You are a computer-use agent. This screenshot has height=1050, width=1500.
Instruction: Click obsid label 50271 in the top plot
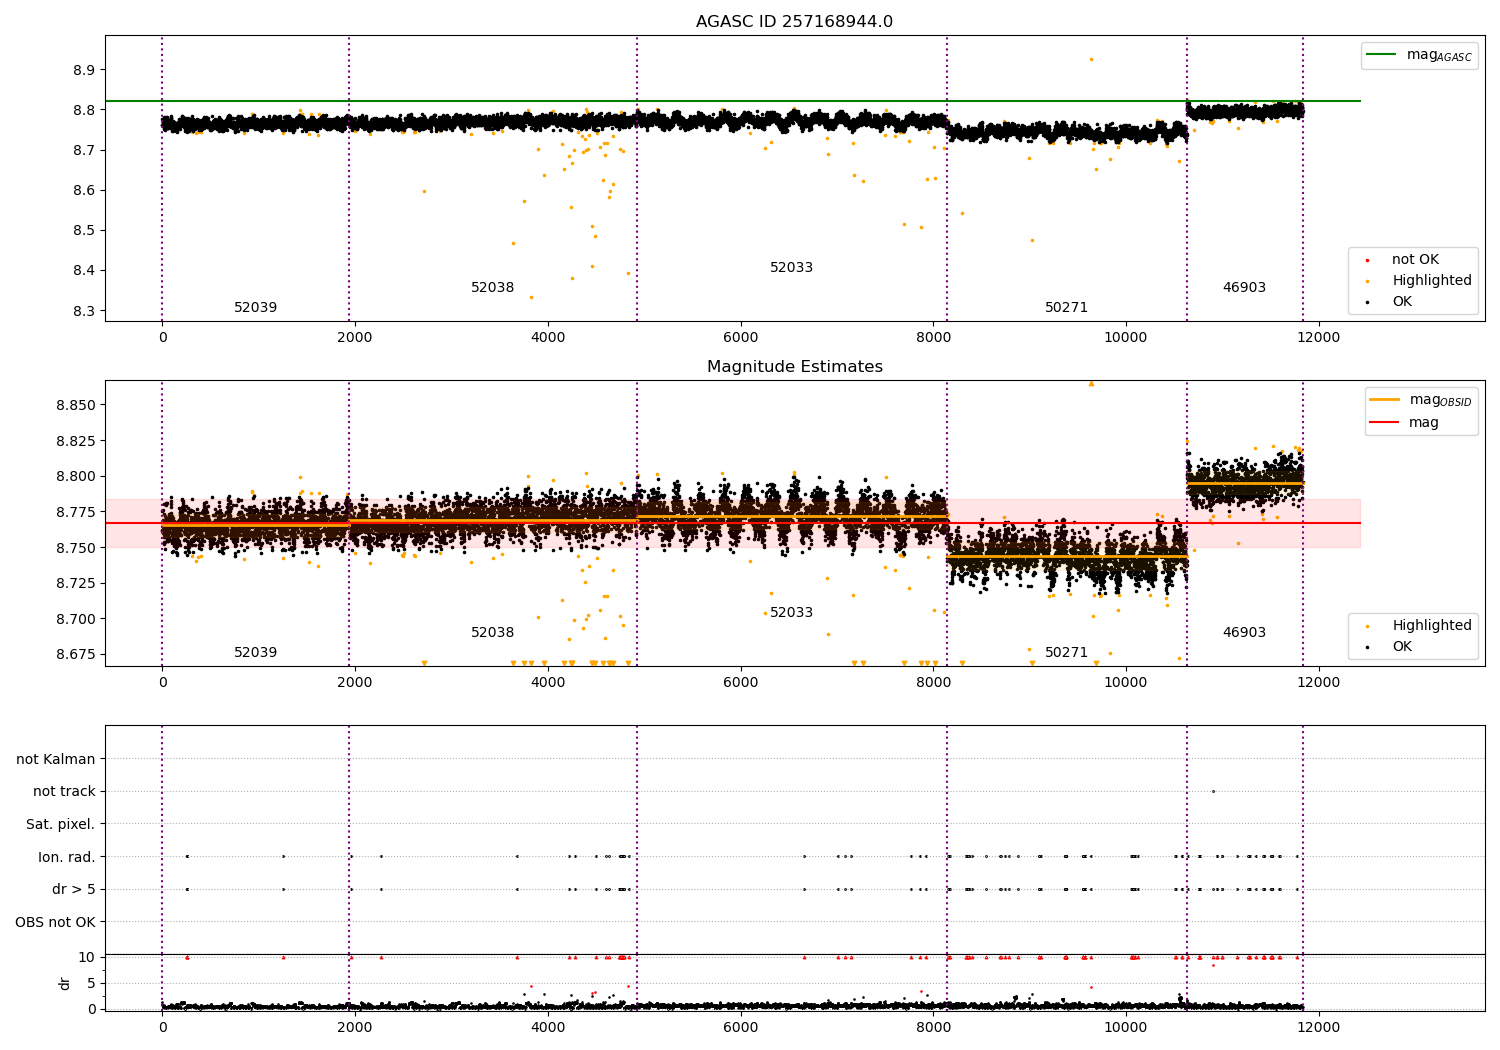click(x=1066, y=308)
